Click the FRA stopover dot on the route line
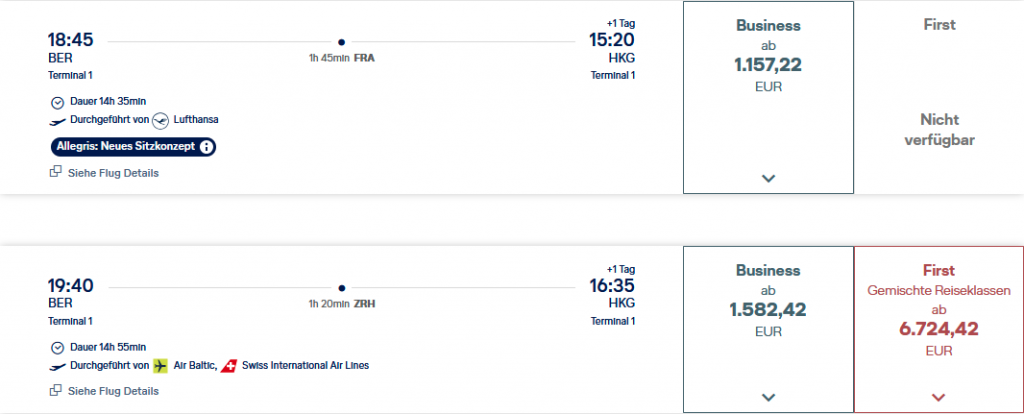This screenshot has height=414, width=1024. tap(342, 42)
